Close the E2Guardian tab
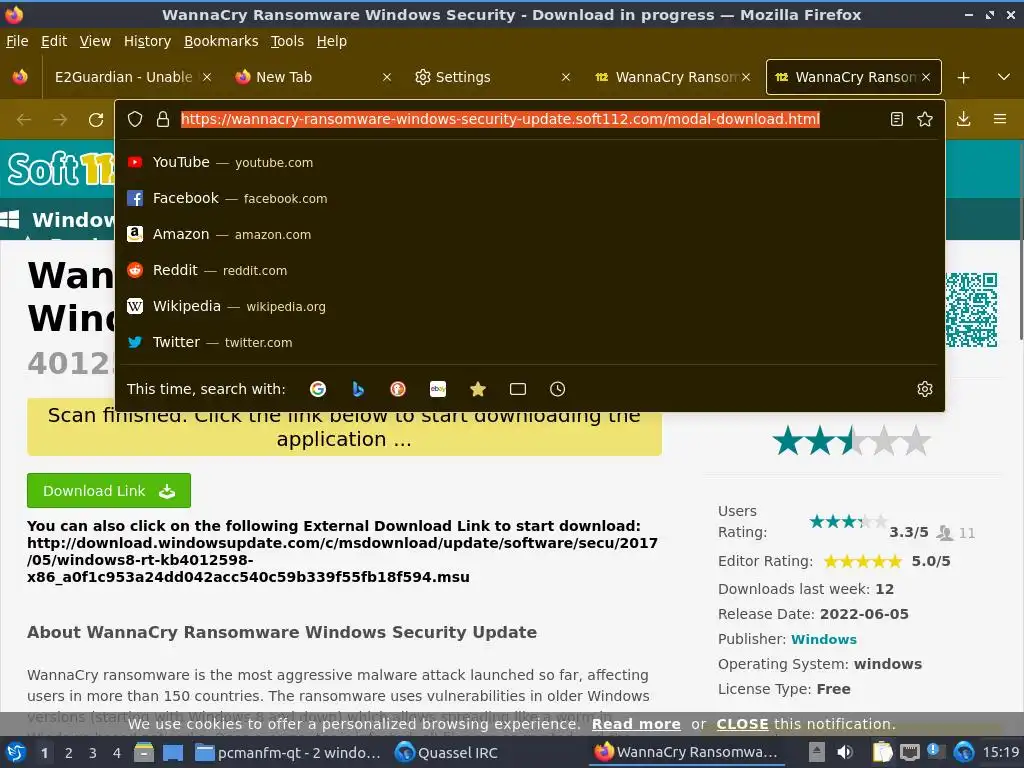1024x768 pixels. [207, 77]
